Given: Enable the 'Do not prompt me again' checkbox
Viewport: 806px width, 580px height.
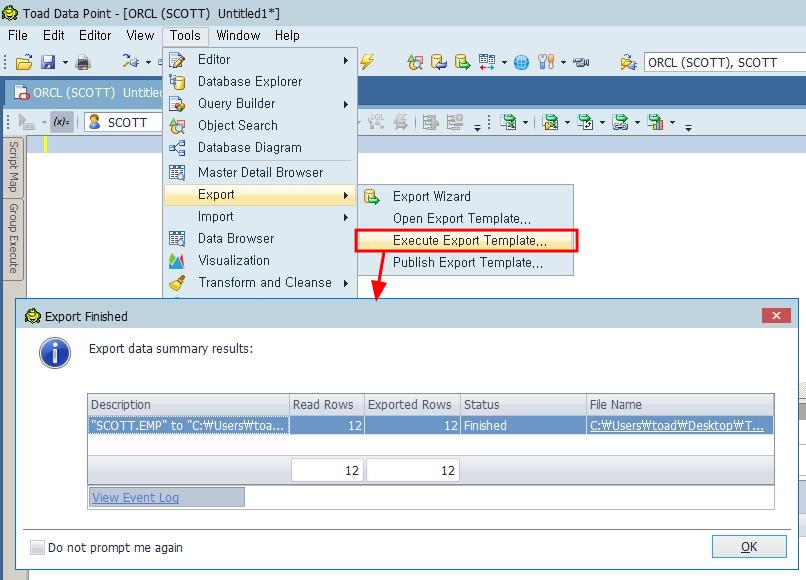Looking at the screenshot, I should [38, 548].
